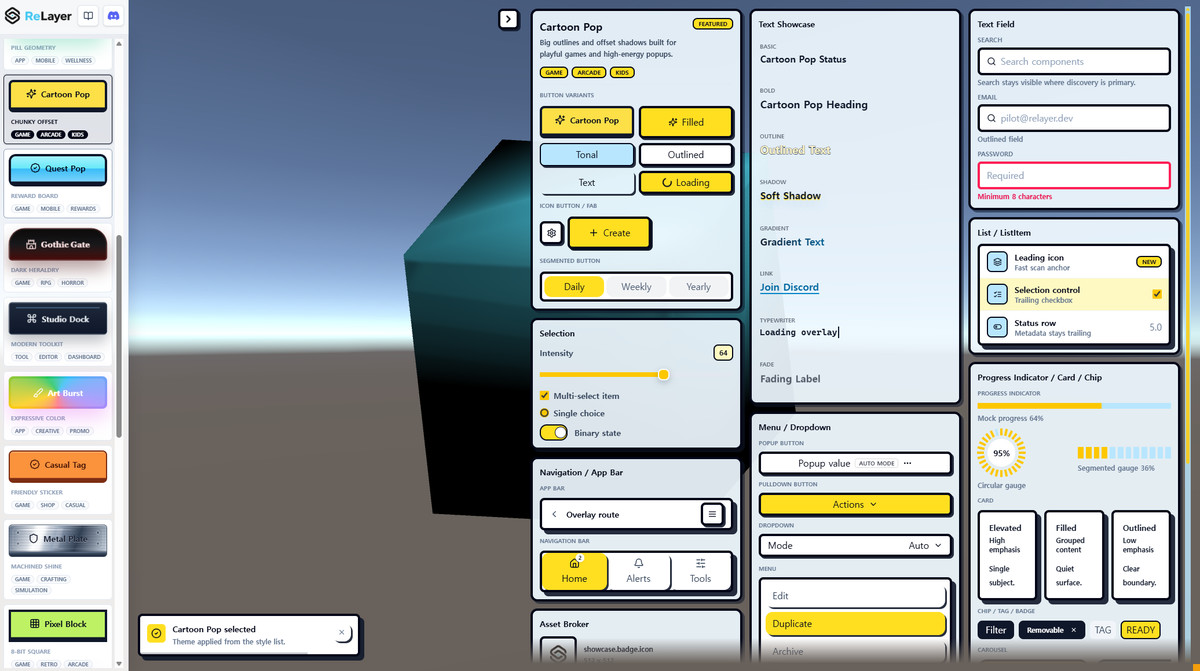Uncheck the Selection control trailing checkbox
1200x671 pixels.
pos(1157,294)
